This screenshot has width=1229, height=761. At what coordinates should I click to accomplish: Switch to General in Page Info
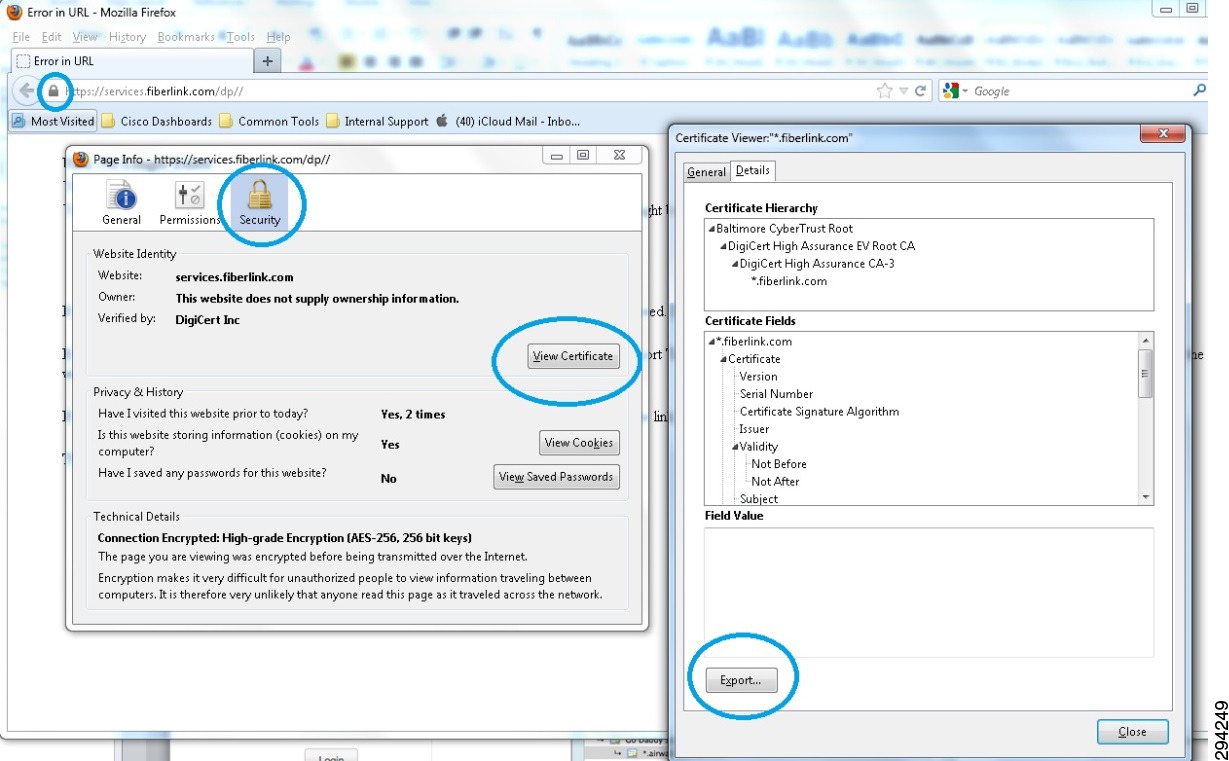[122, 202]
